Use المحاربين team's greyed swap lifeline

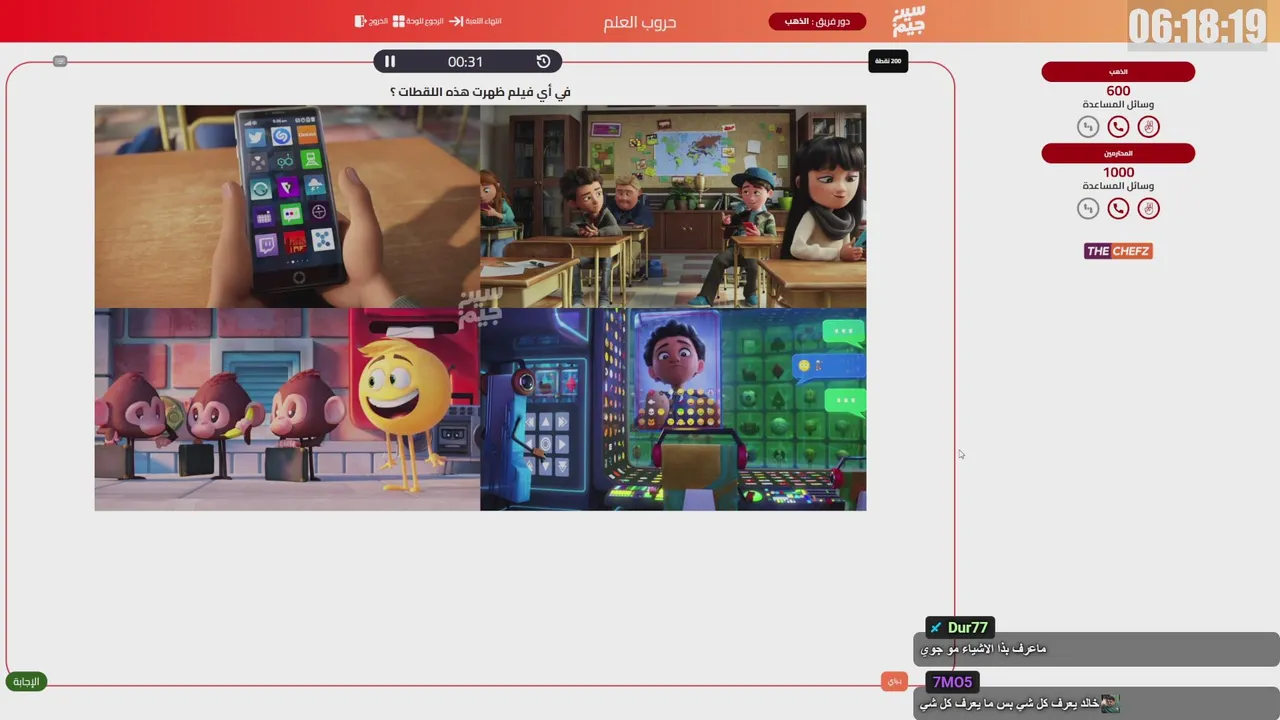1088,209
